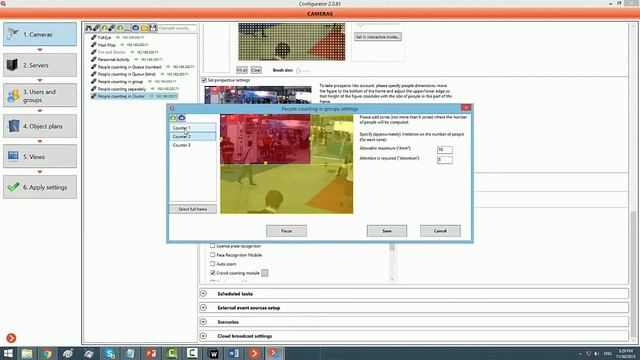Screen dimensions: 640x360
Task: Open PowerPoint from the taskbar
Action: pyautogui.click(x=151, y=353)
